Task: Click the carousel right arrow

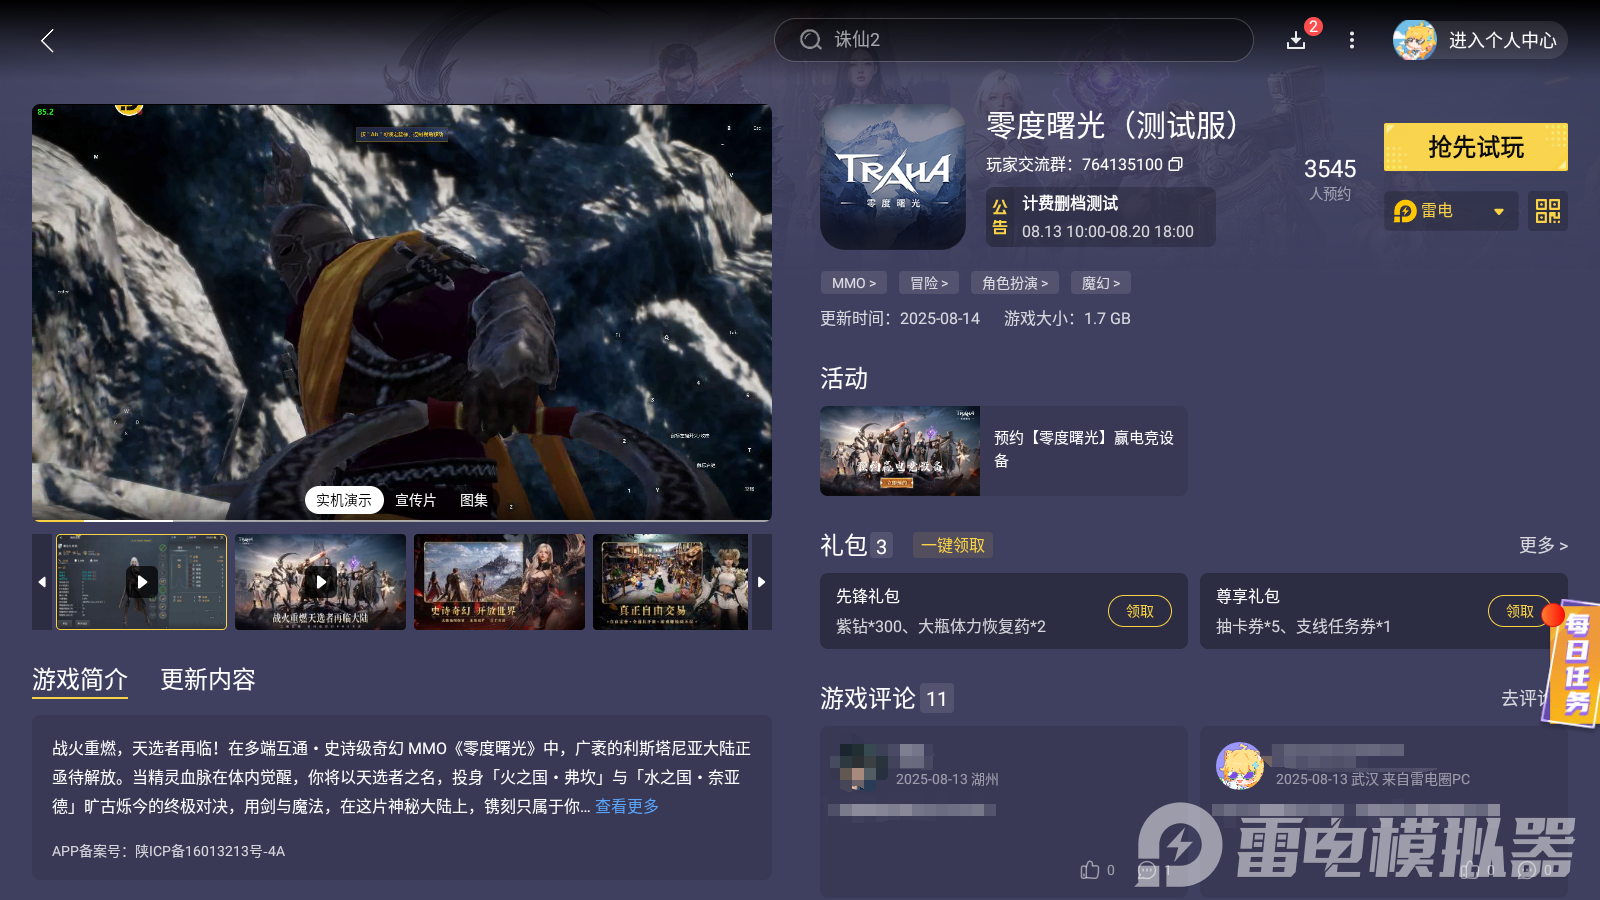Action: coord(761,582)
